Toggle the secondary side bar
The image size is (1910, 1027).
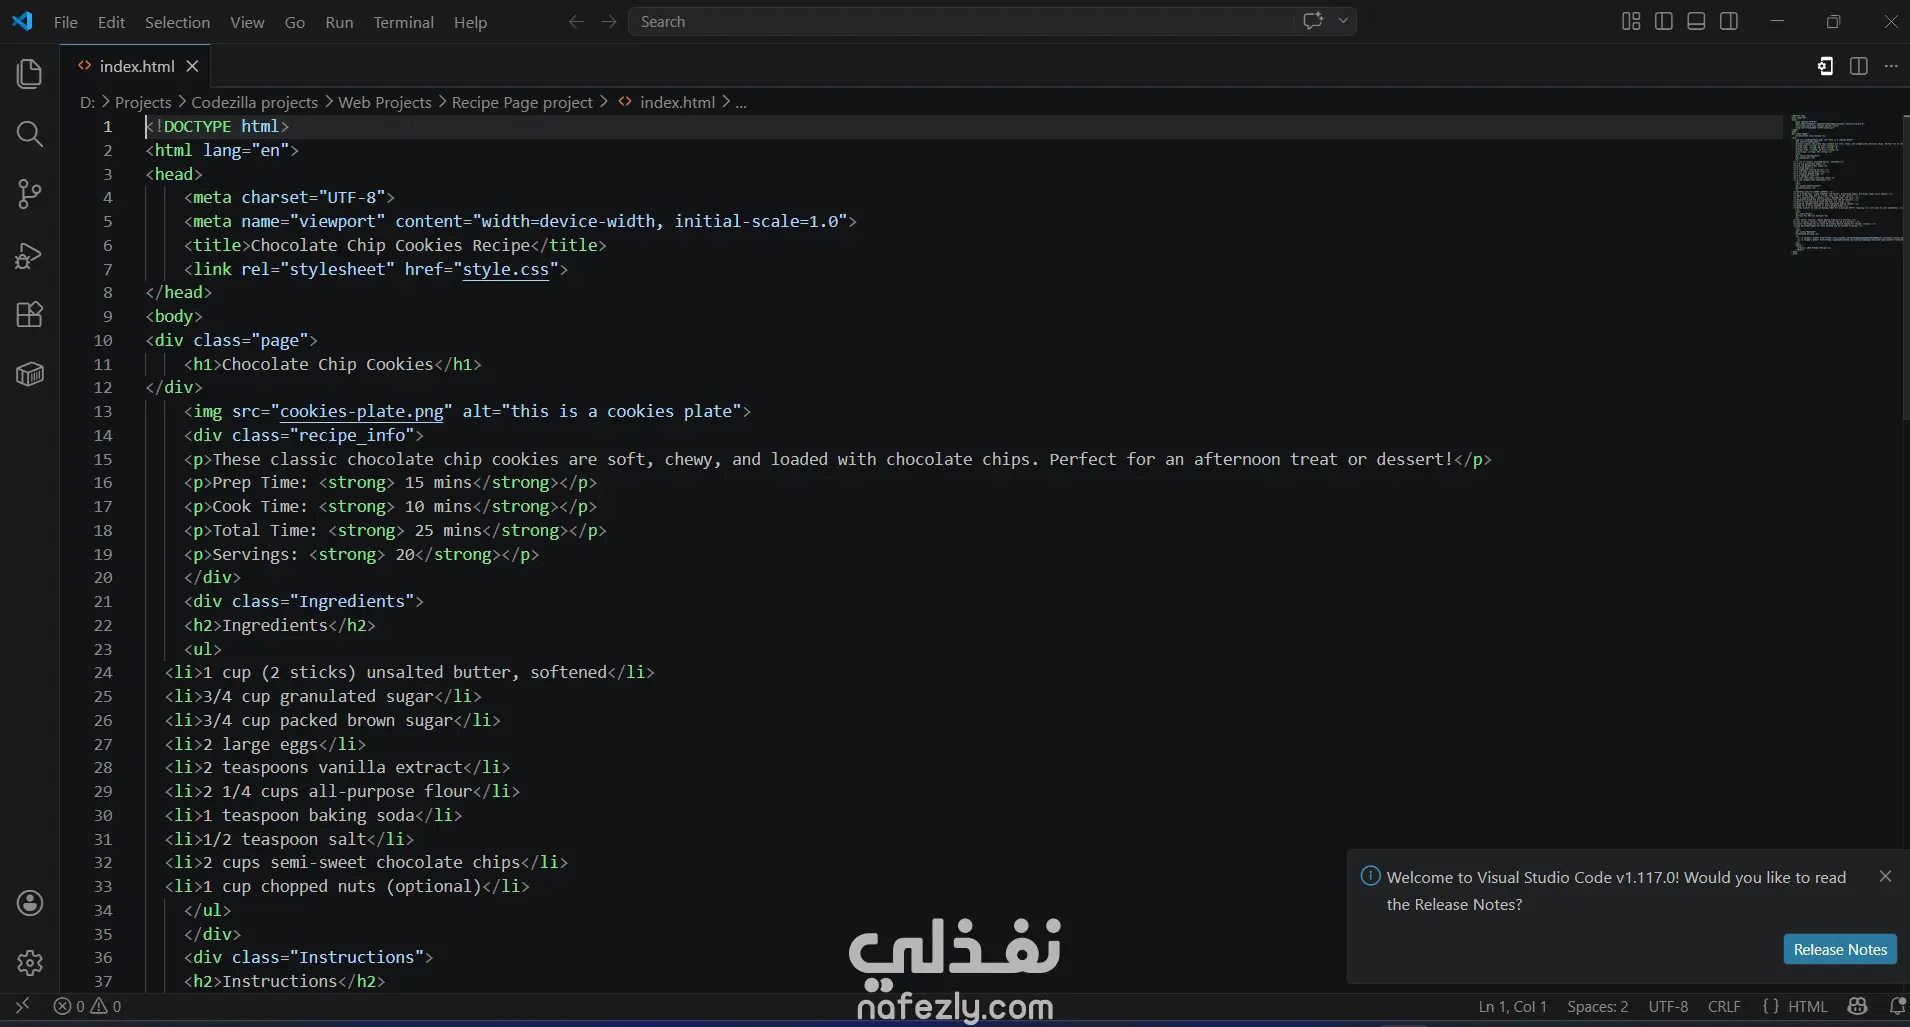tap(1729, 21)
